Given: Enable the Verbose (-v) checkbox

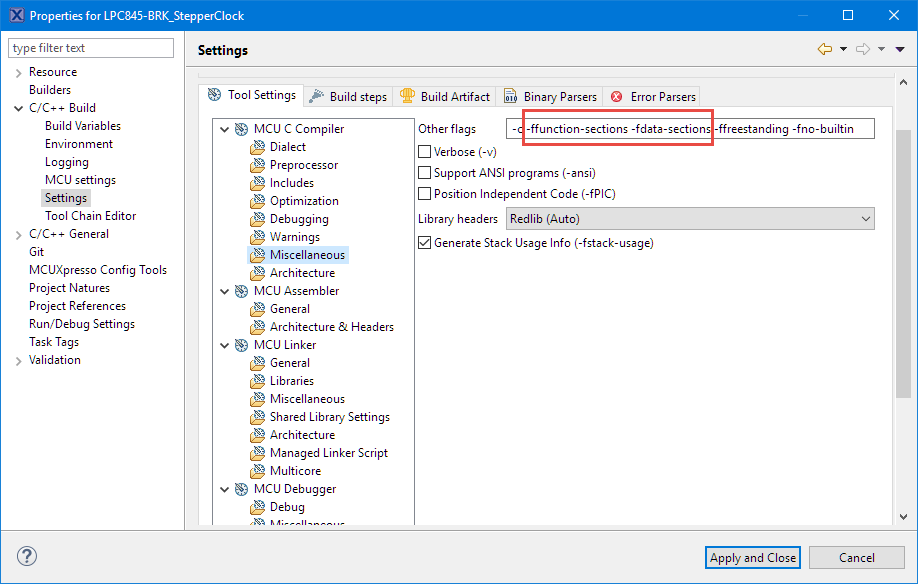Looking at the screenshot, I should point(424,152).
